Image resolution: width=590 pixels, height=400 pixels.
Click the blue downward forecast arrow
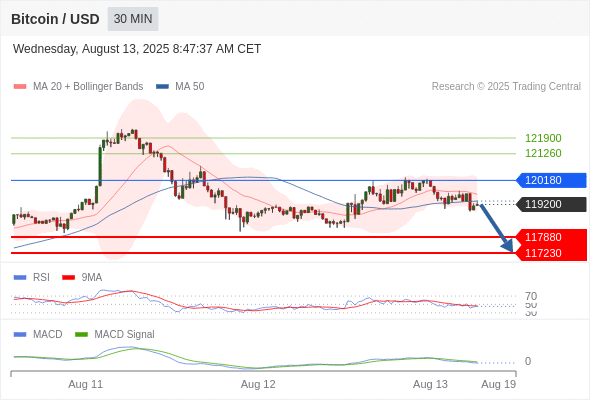point(497,228)
